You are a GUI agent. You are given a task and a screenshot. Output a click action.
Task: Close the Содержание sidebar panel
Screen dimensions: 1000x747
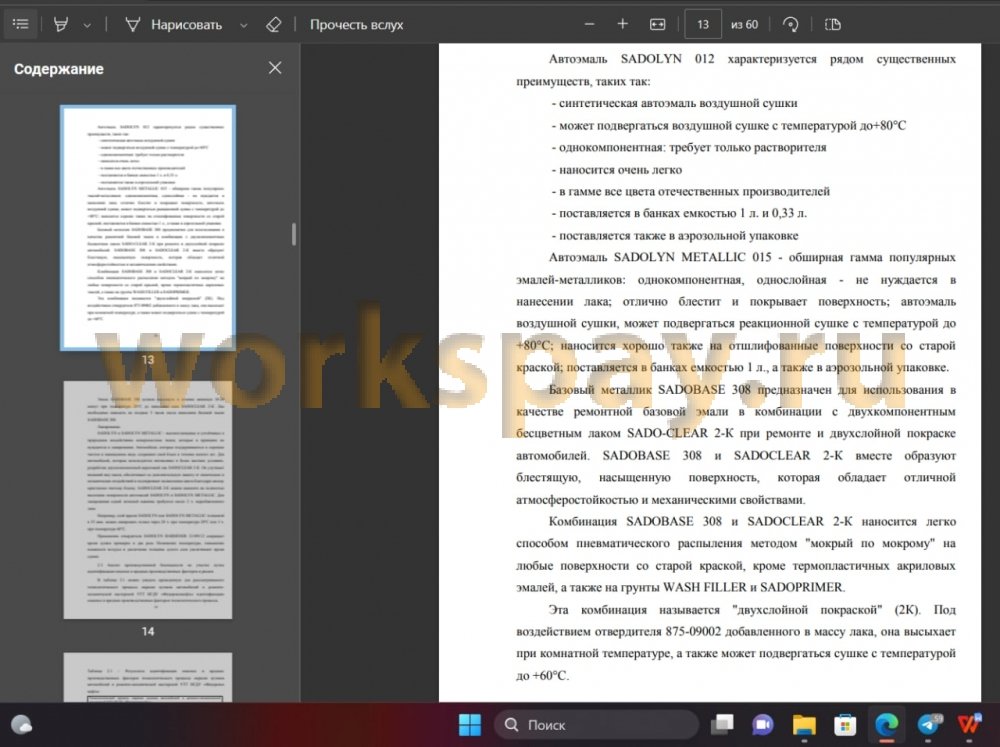[275, 68]
